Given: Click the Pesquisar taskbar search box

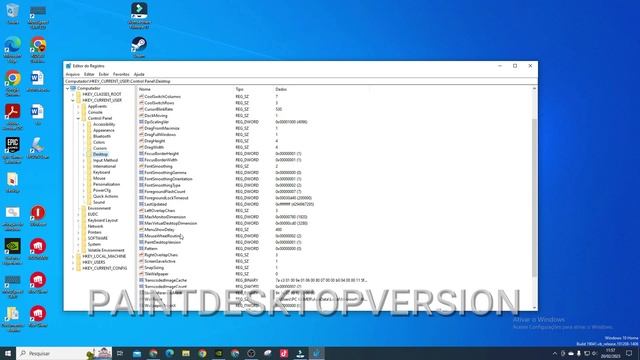Looking at the screenshot, I should click(64, 353).
